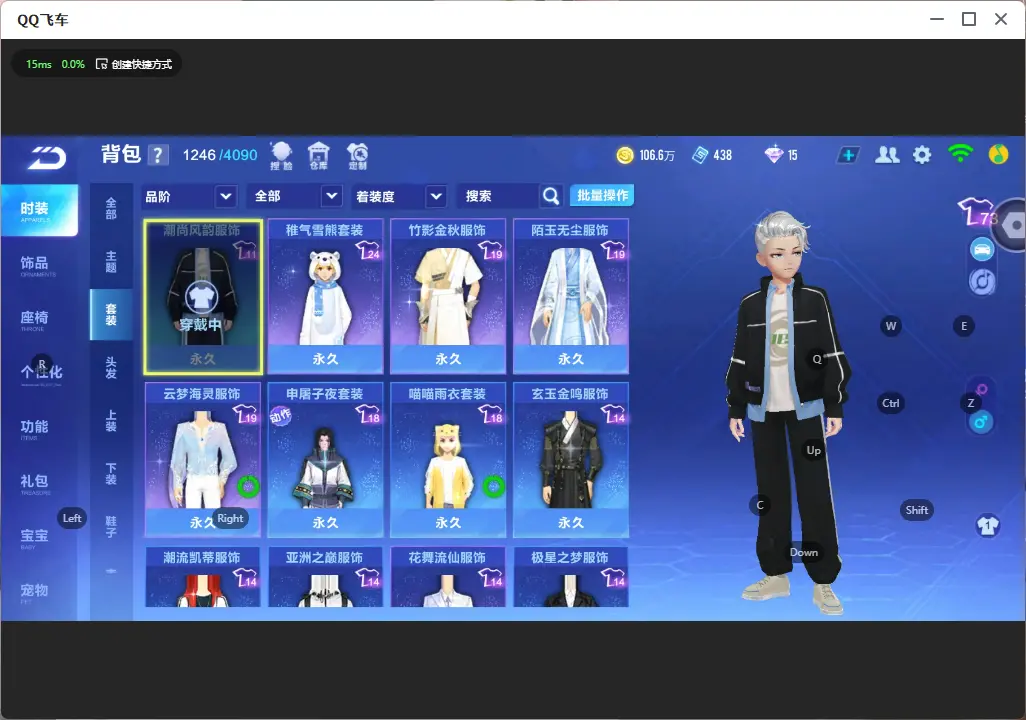Switch to the 下装 sub-category tab
This screenshot has width=1026, height=720.
tap(111, 473)
